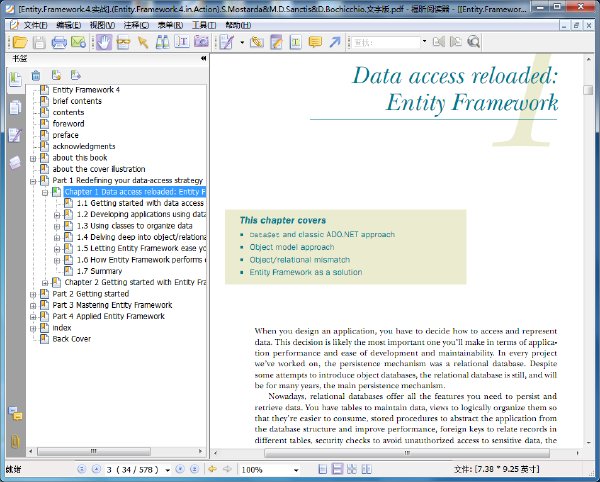The image size is (600, 482).
Task: Select the Hand tool
Action: [104, 42]
